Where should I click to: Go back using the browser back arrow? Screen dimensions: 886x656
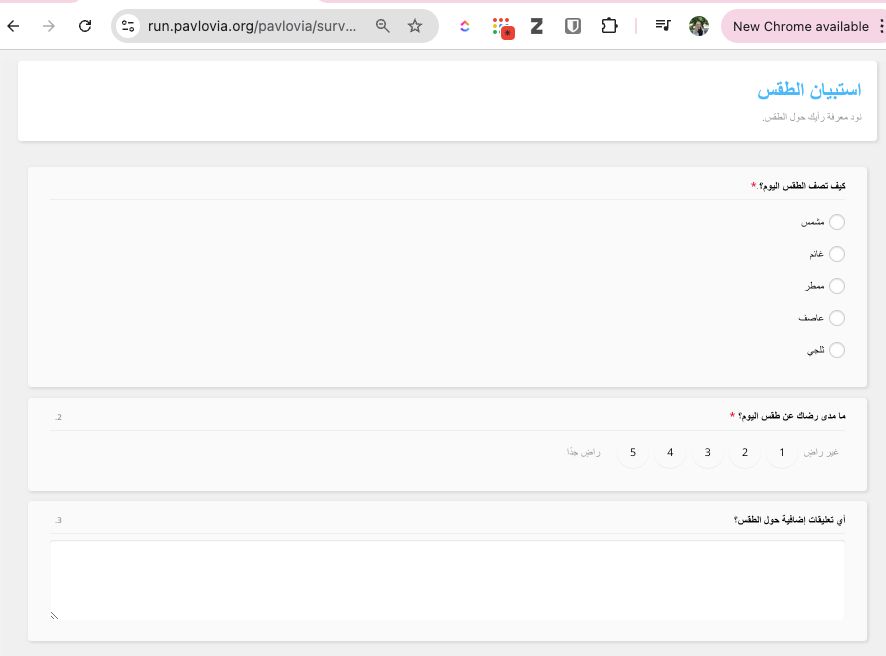pyautogui.click(x=14, y=26)
